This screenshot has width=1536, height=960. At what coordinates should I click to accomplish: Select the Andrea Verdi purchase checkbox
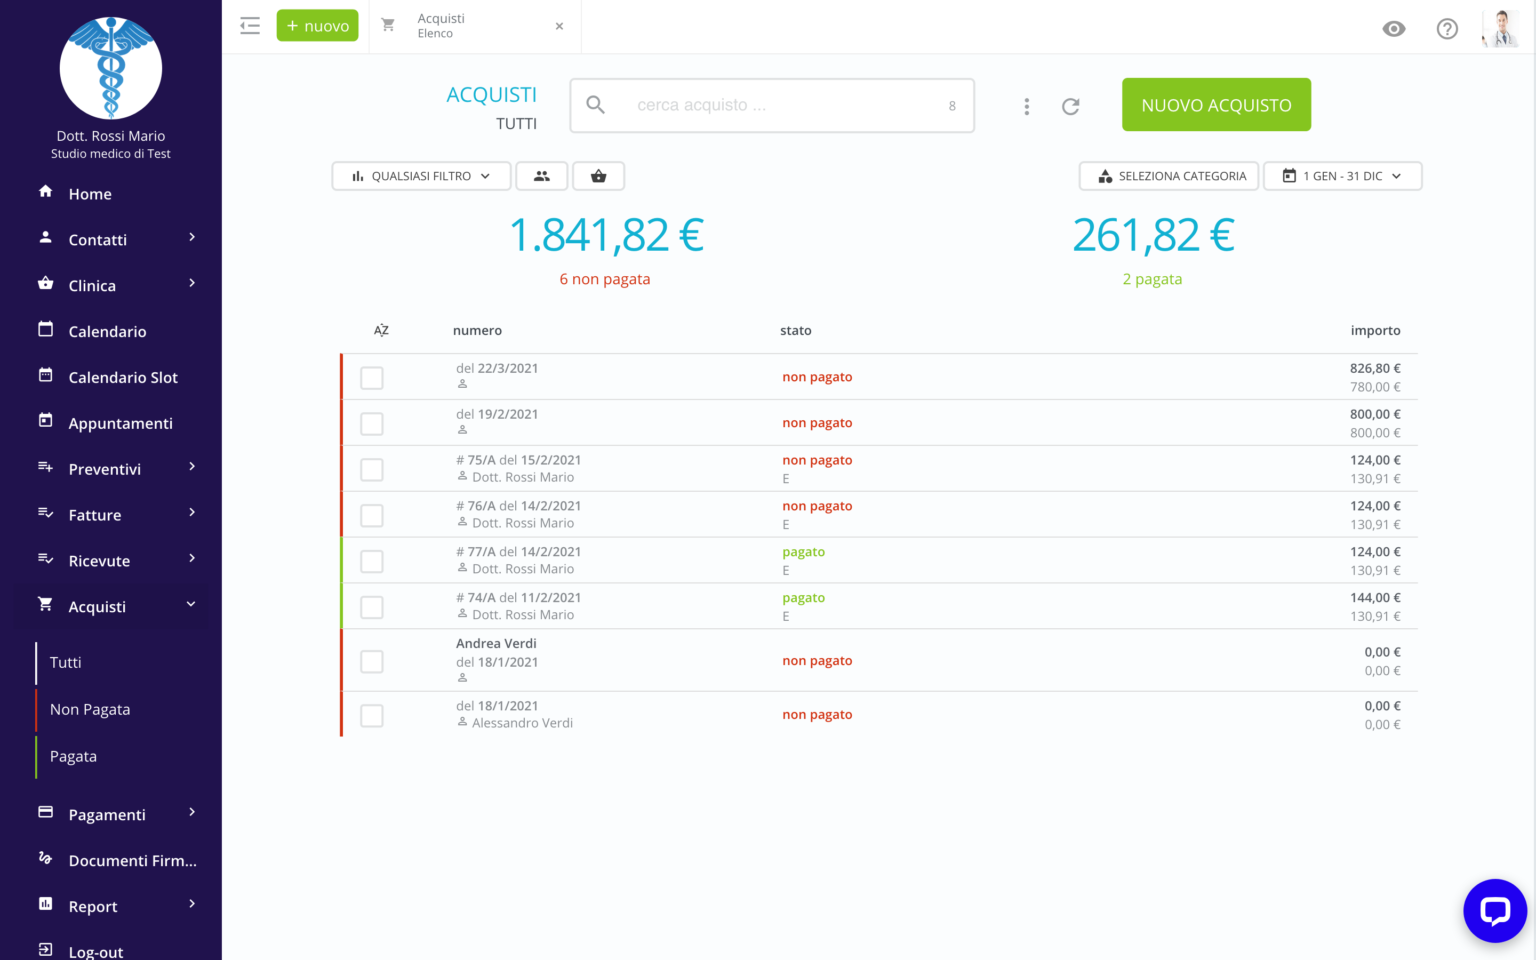click(x=371, y=661)
